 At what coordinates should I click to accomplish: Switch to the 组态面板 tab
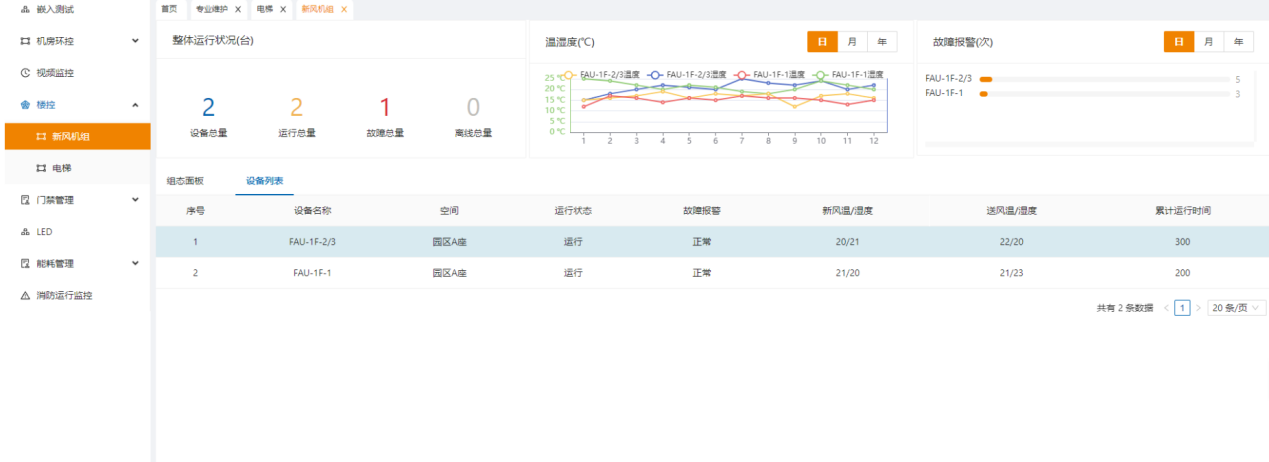tap(184, 181)
